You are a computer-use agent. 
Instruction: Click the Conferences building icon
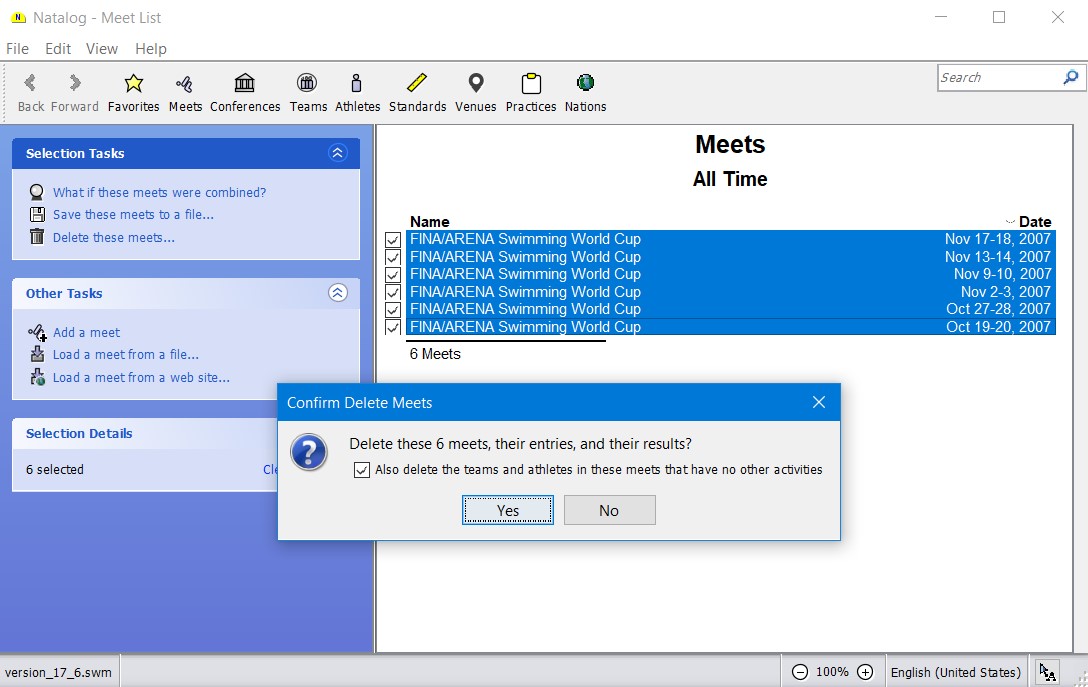[x=244, y=84]
